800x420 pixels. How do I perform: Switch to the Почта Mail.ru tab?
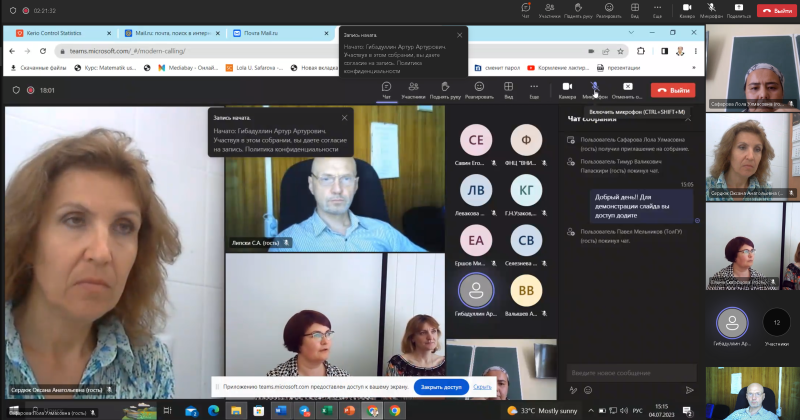coord(281,33)
